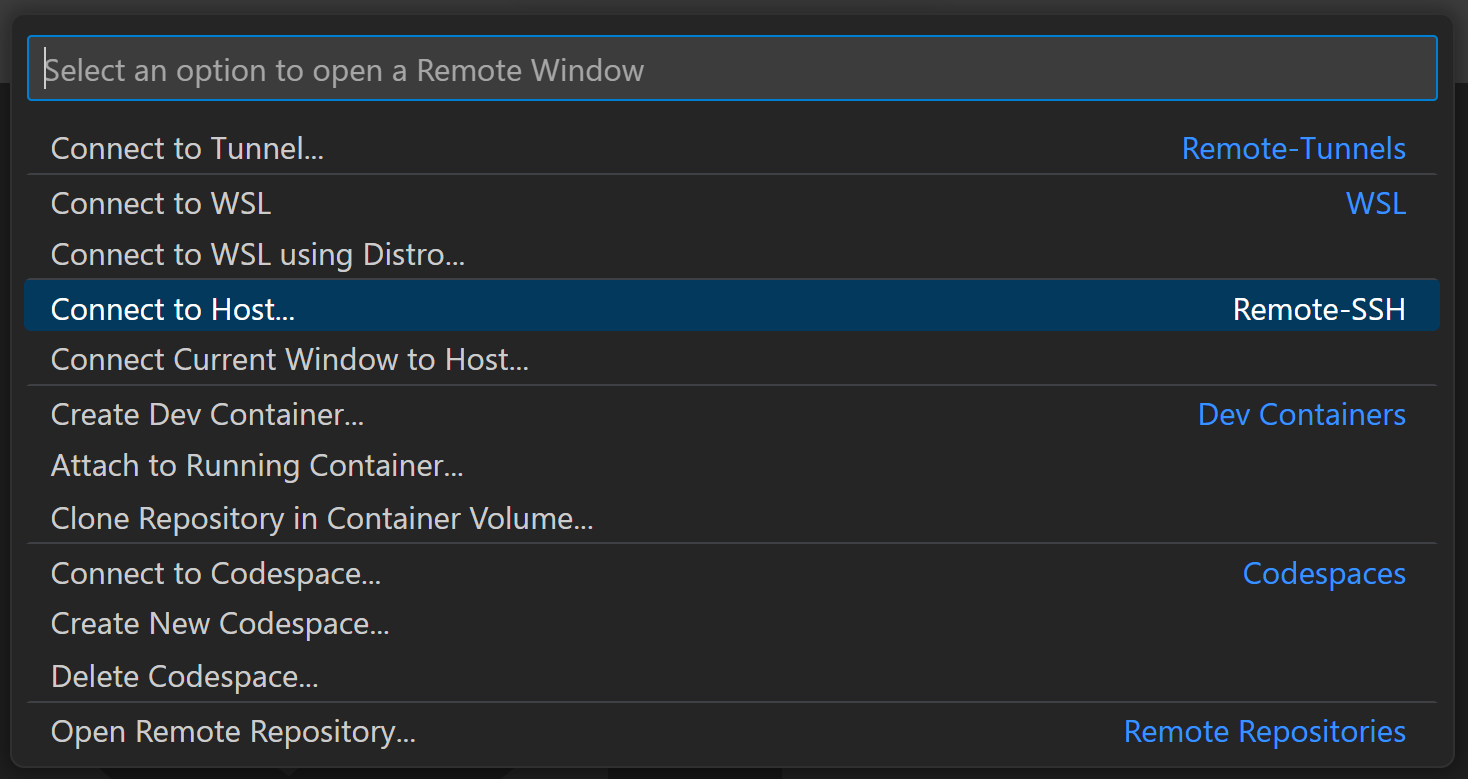Select Create Dev Container
This screenshot has width=1468, height=779.
tap(206, 414)
